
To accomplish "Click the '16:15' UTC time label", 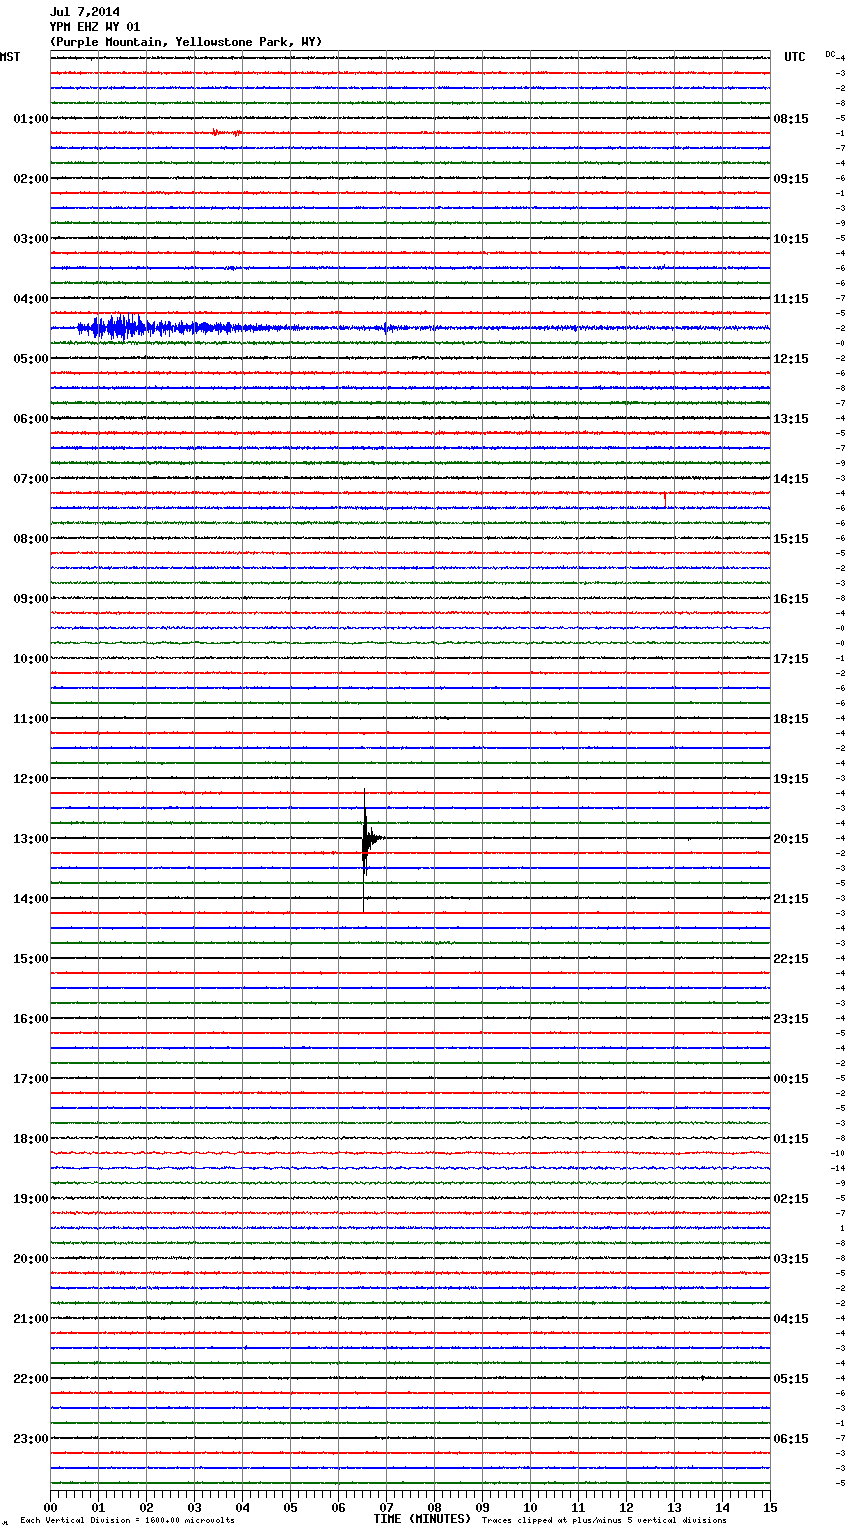I will coord(791,599).
